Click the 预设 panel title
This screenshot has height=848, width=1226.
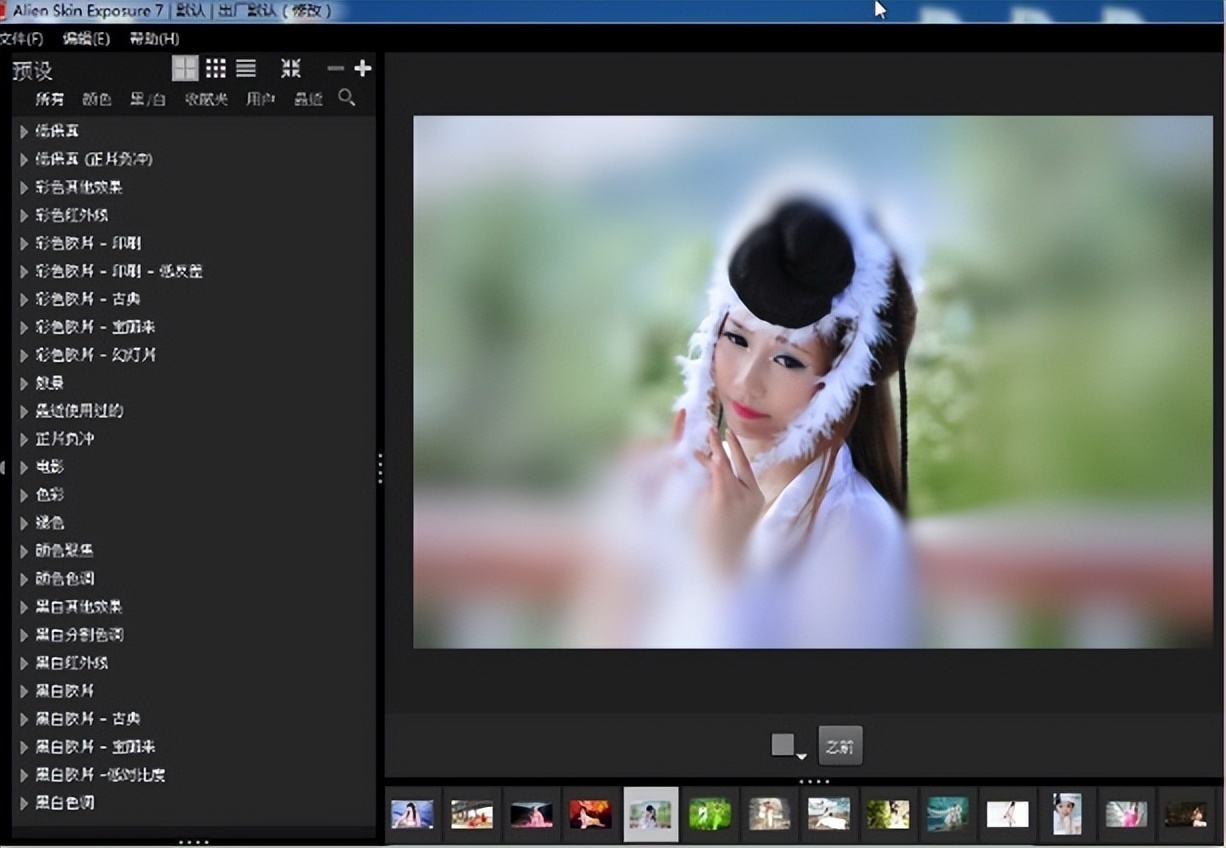32,71
